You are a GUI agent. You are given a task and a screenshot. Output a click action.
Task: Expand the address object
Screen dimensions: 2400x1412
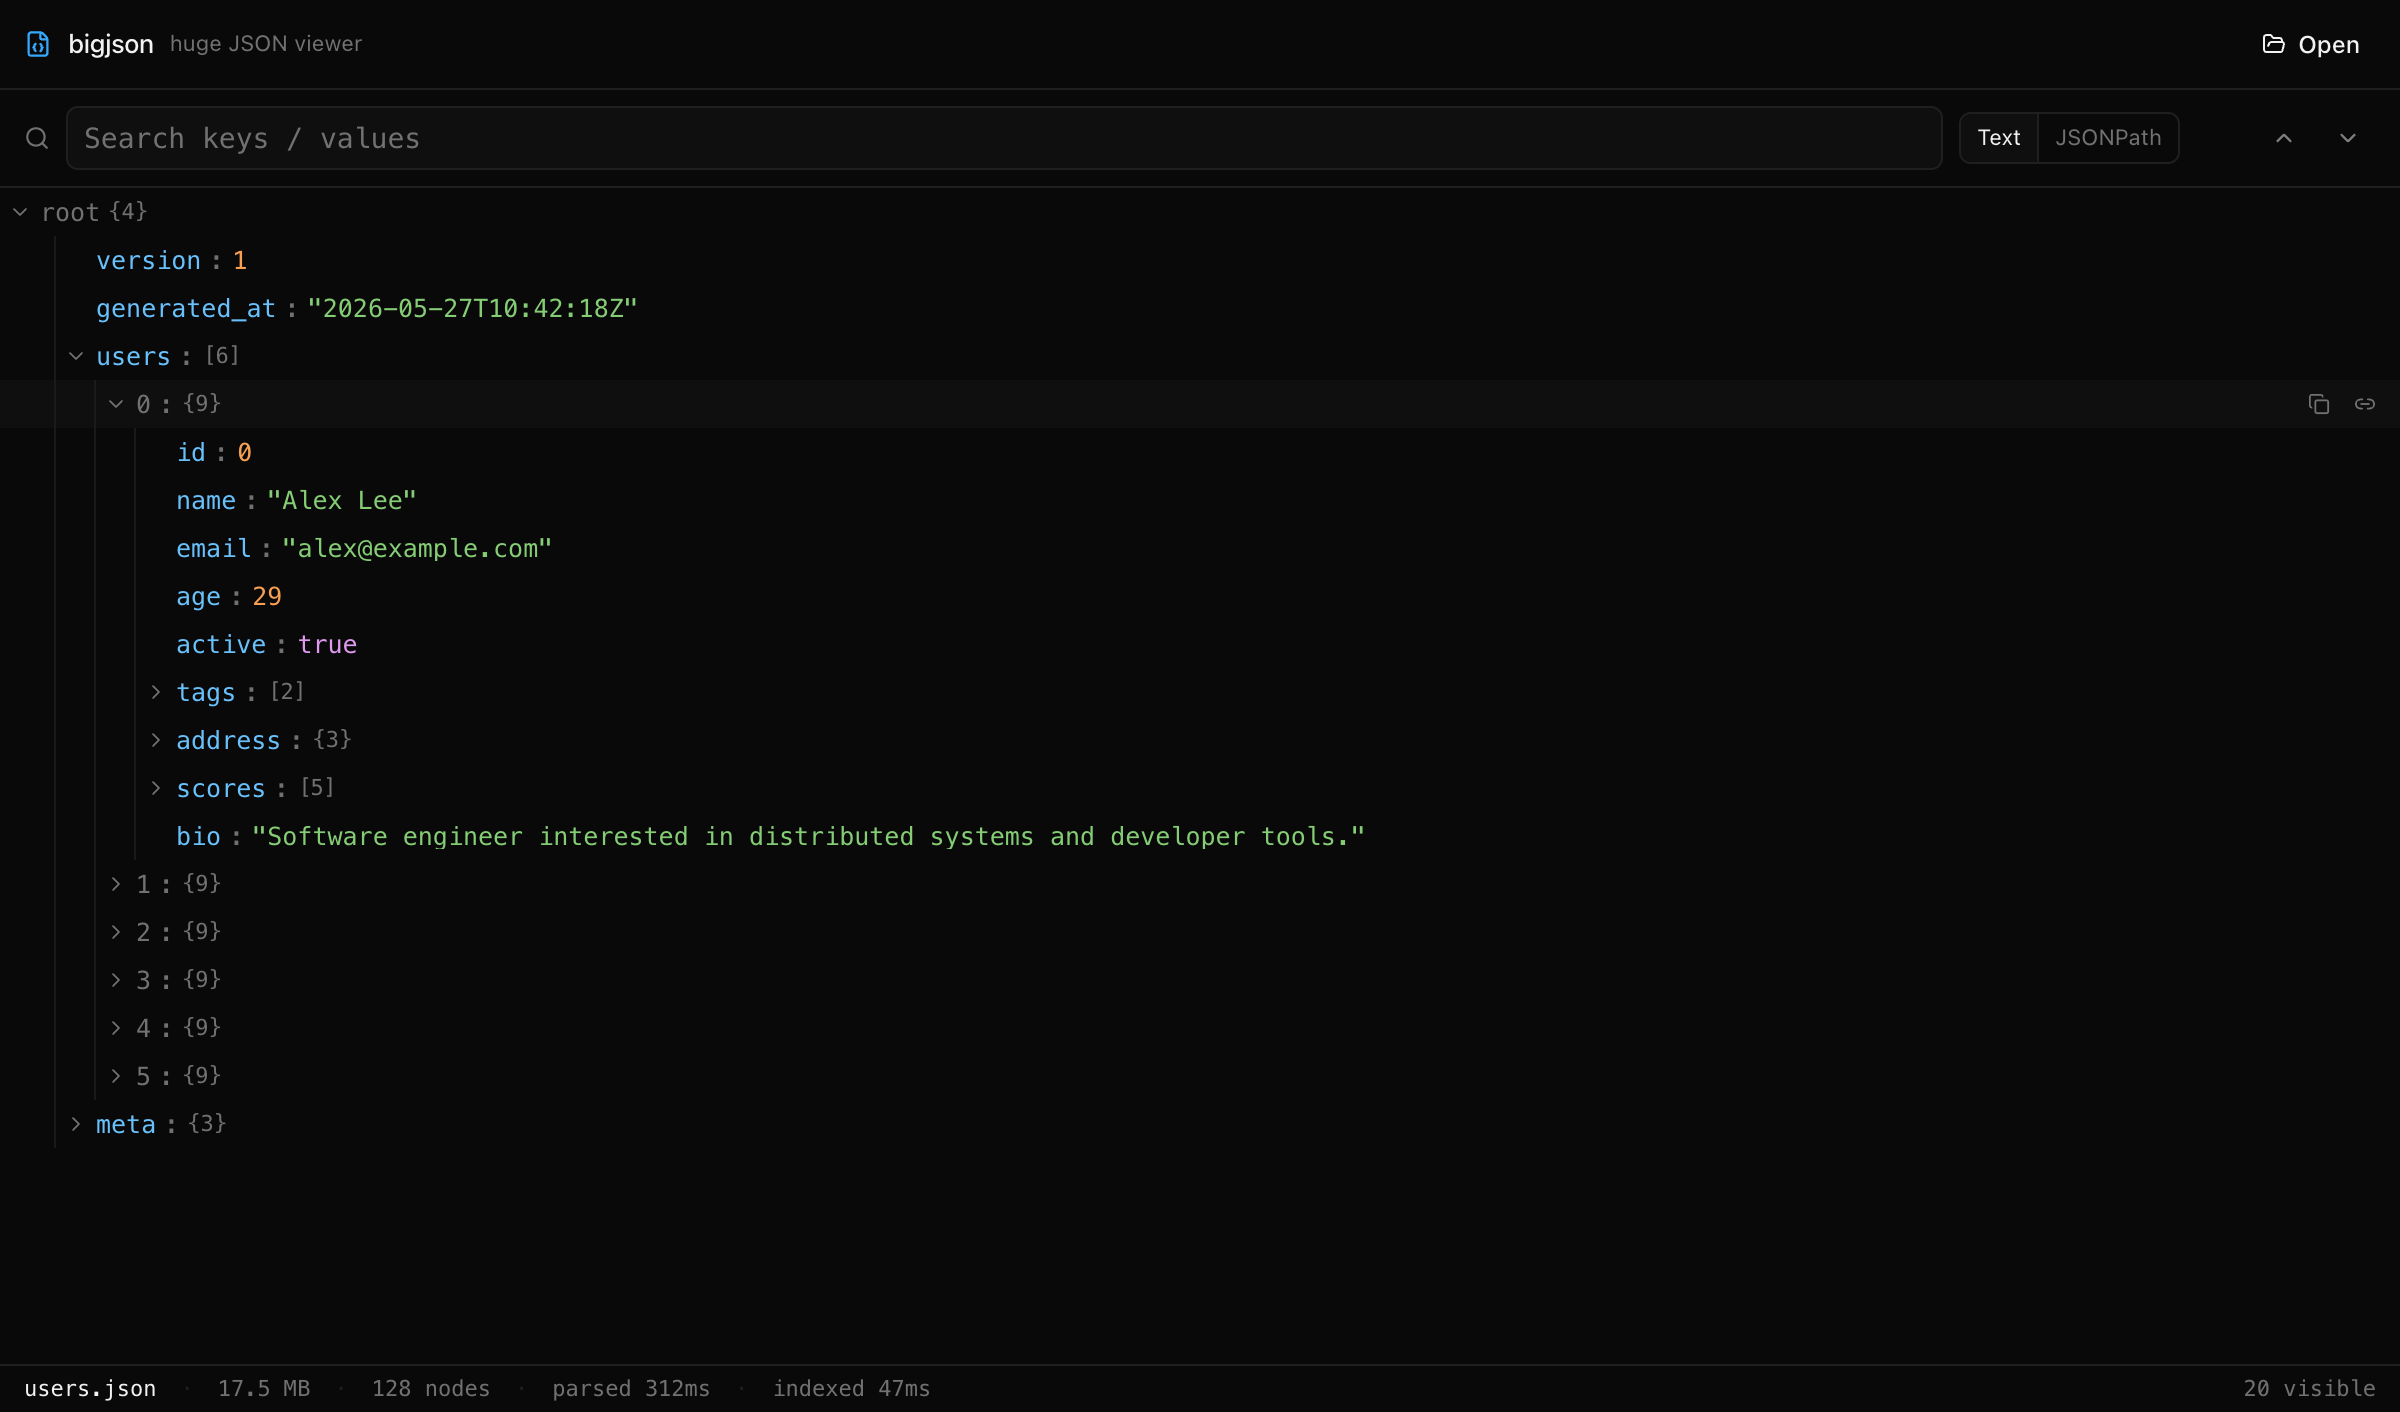coord(156,740)
